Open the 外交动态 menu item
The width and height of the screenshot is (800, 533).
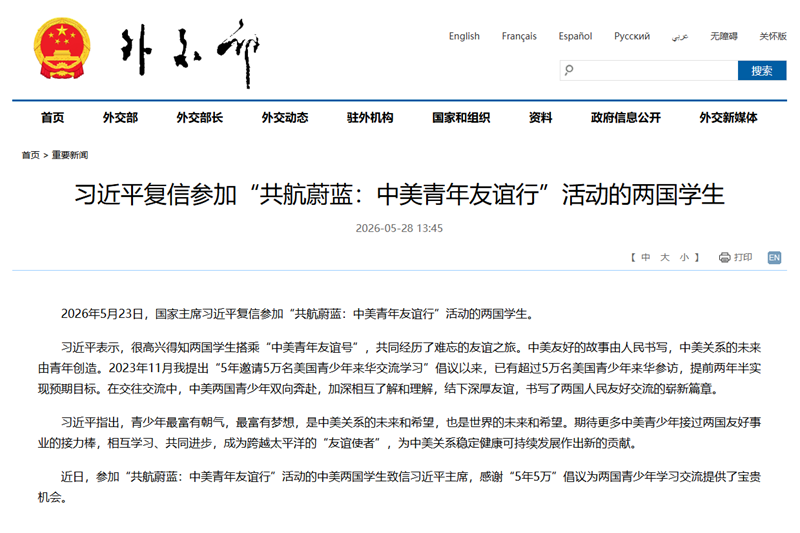tap(285, 118)
